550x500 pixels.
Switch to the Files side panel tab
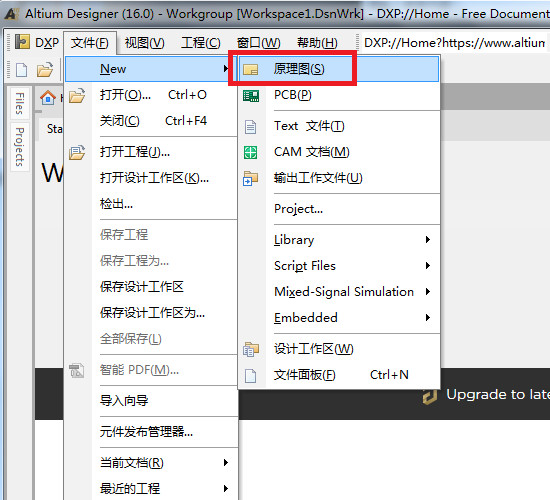[20, 104]
